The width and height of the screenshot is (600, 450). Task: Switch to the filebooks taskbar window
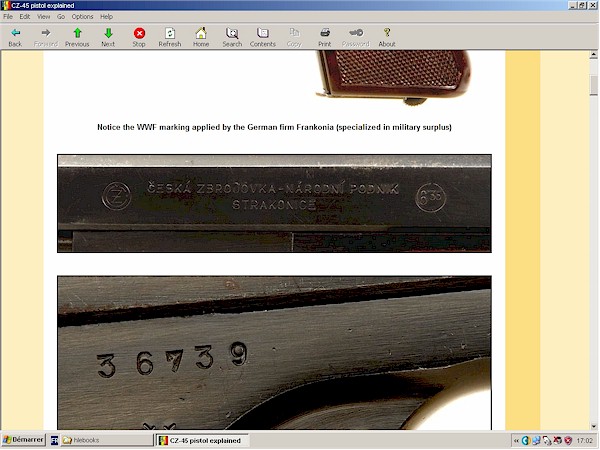click(107, 440)
